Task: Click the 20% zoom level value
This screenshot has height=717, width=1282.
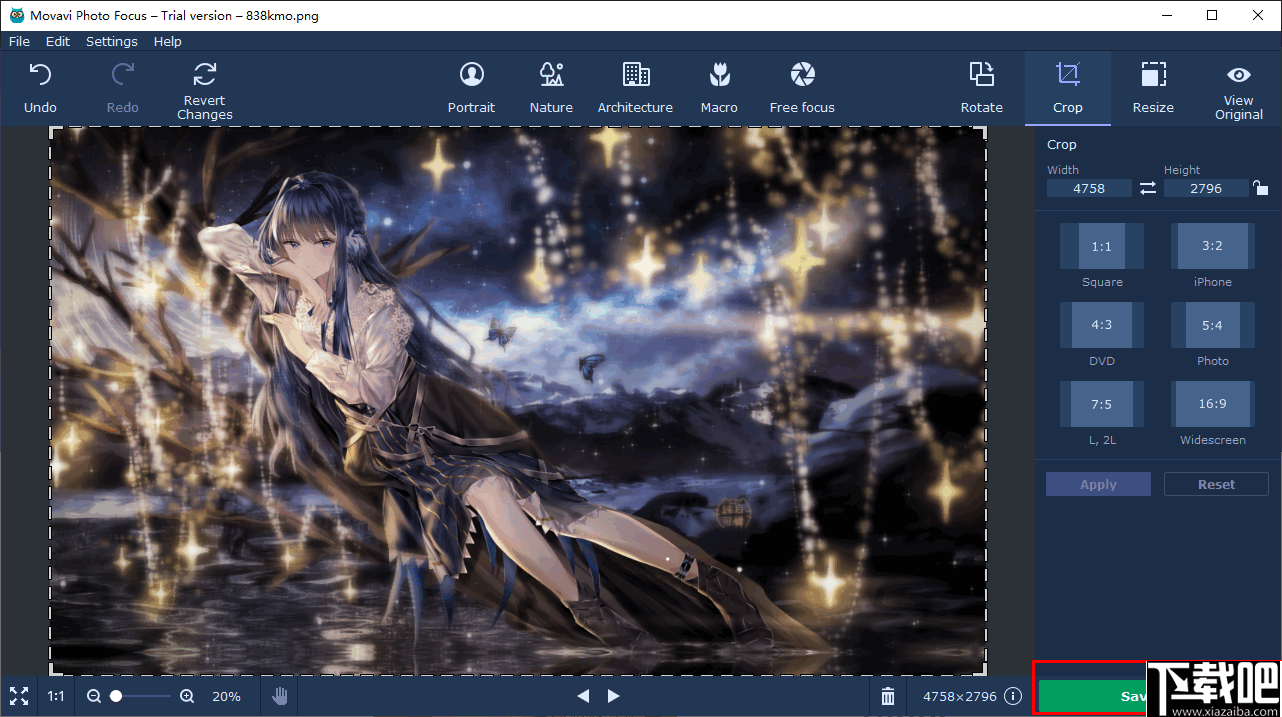Action: [x=226, y=696]
